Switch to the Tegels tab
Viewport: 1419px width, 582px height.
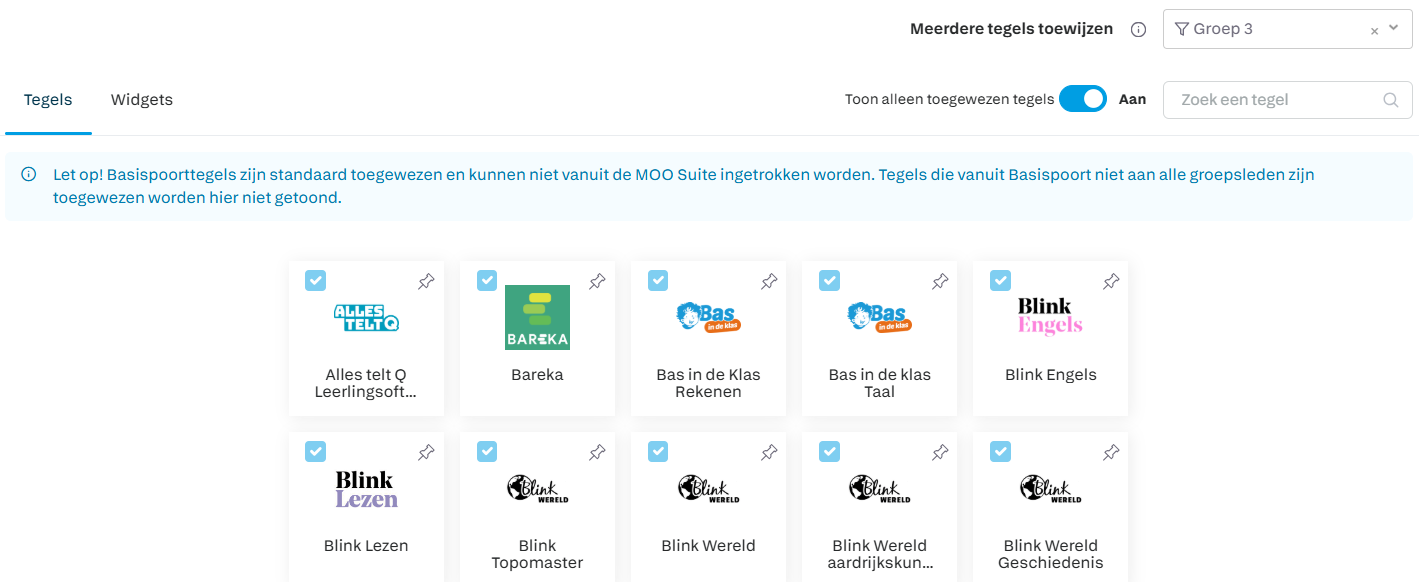tap(48, 100)
